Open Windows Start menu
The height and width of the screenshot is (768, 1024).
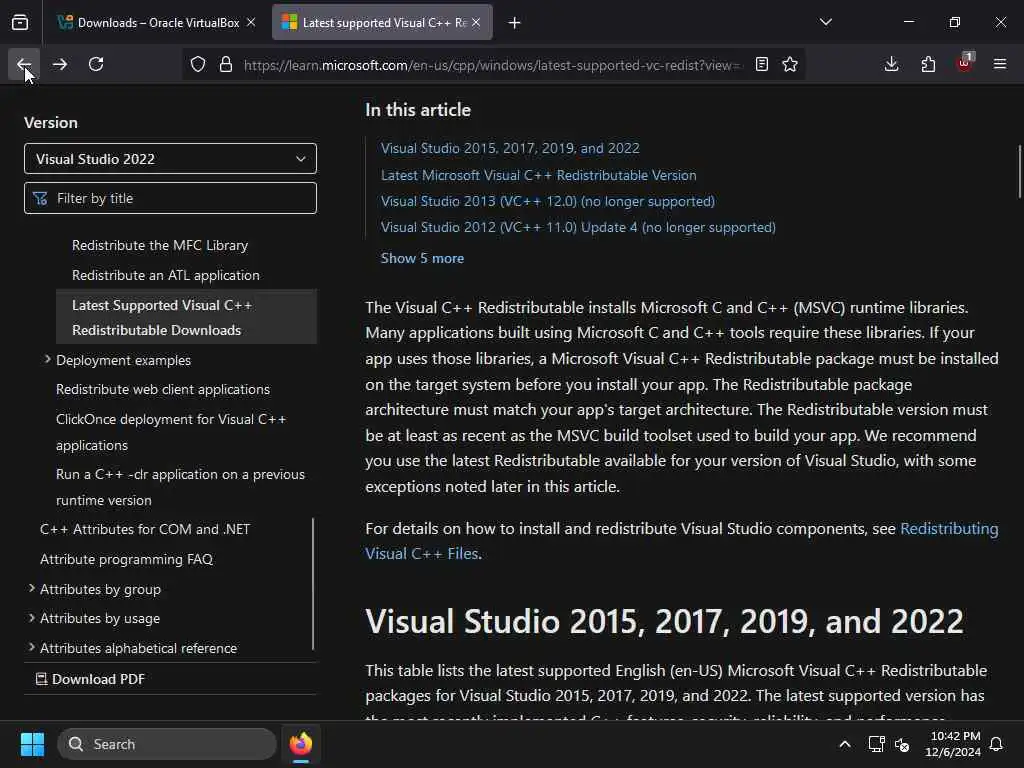pos(32,744)
